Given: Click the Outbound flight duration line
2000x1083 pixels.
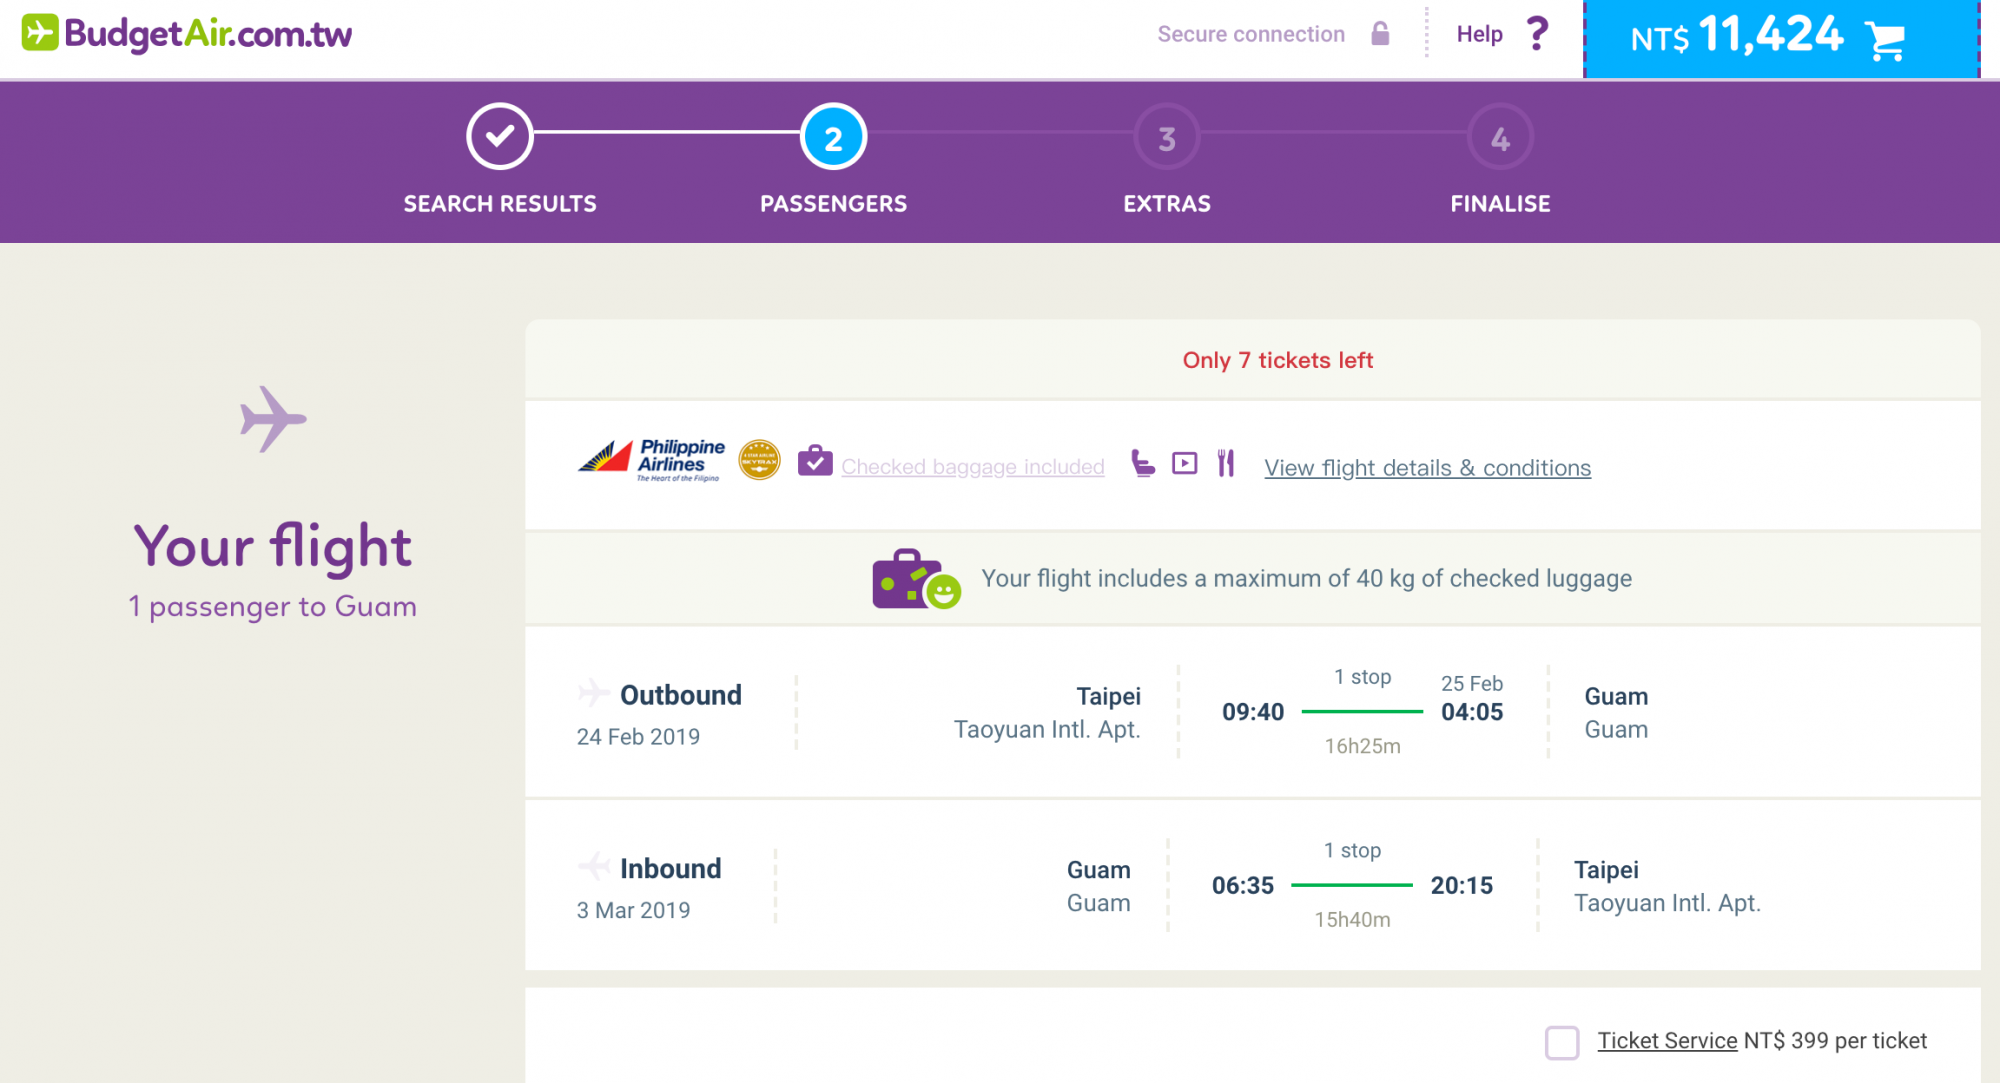Looking at the screenshot, I should tap(1362, 711).
